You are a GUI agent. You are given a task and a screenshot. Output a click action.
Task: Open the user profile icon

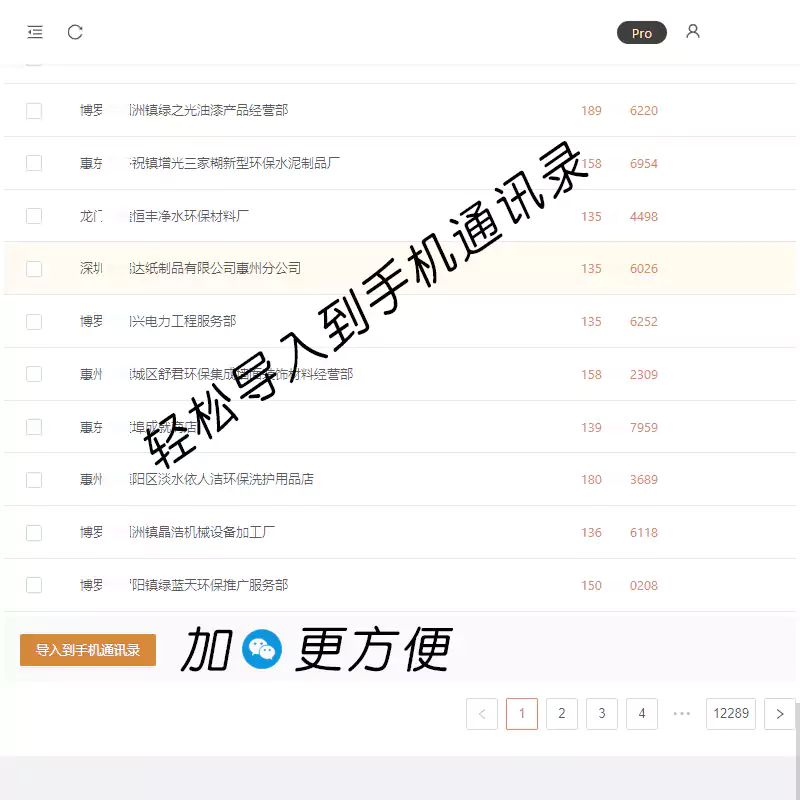[693, 32]
